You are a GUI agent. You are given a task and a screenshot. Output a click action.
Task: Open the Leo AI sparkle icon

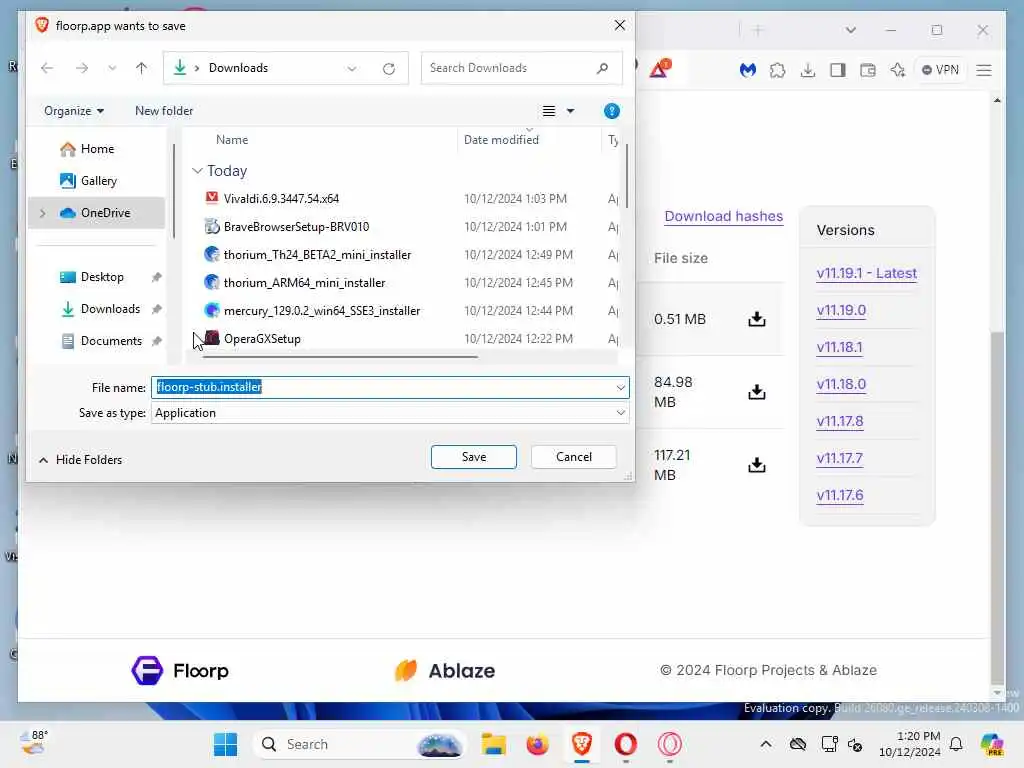tap(897, 70)
